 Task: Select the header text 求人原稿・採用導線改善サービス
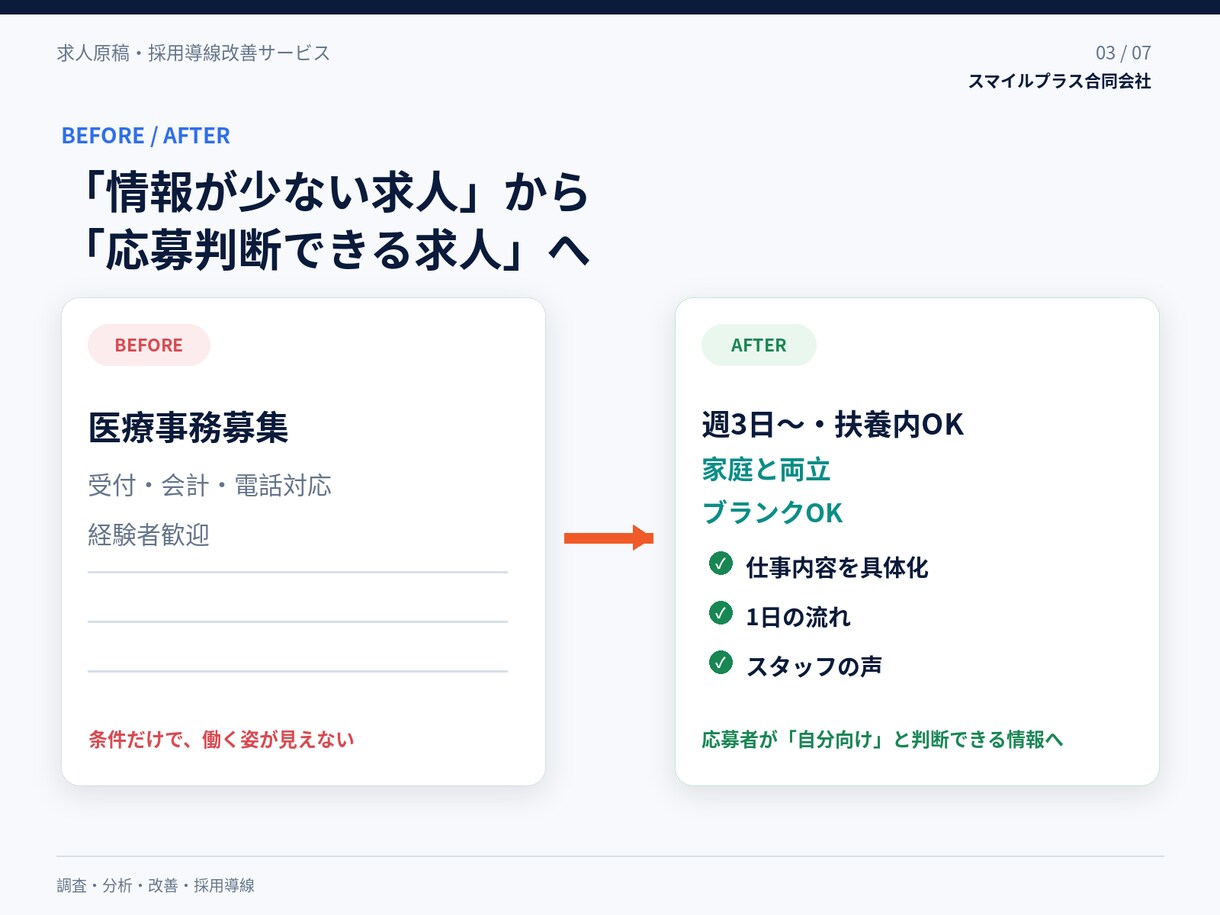coord(194,53)
